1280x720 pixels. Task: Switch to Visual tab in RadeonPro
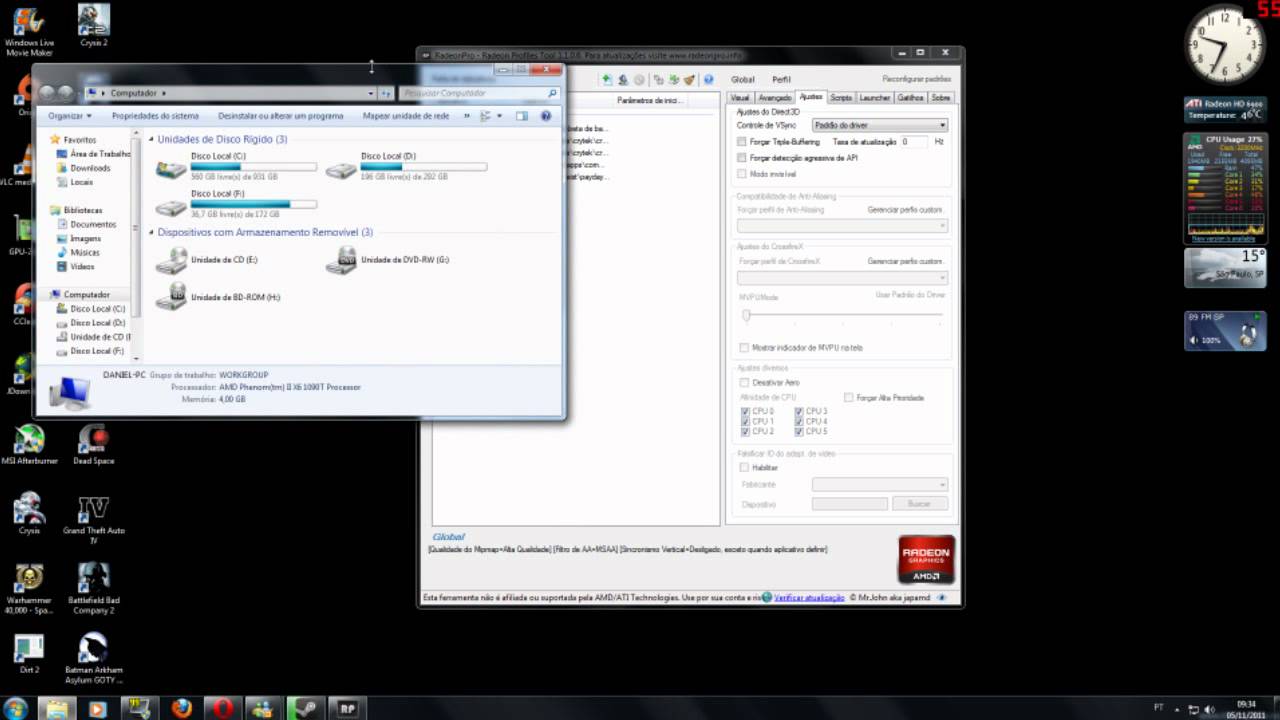740,98
